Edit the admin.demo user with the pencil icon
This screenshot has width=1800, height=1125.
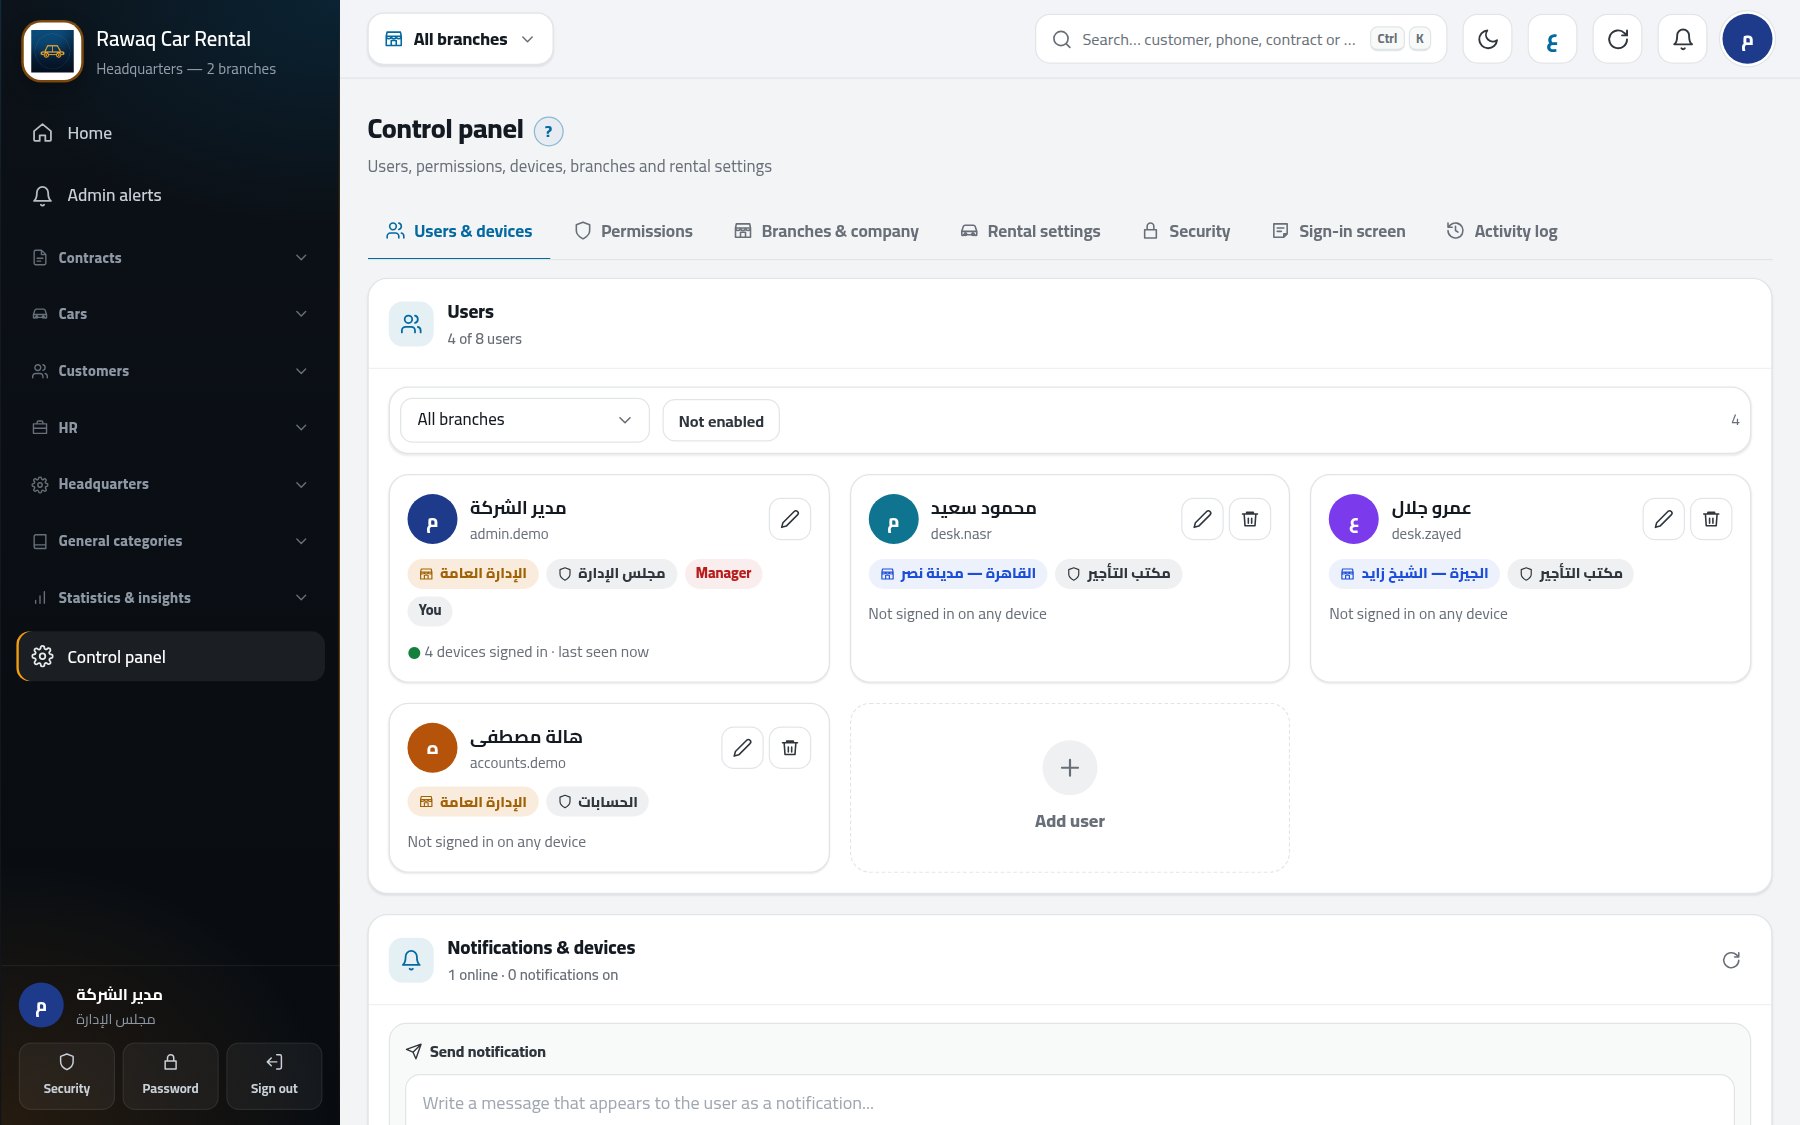pyautogui.click(x=790, y=519)
